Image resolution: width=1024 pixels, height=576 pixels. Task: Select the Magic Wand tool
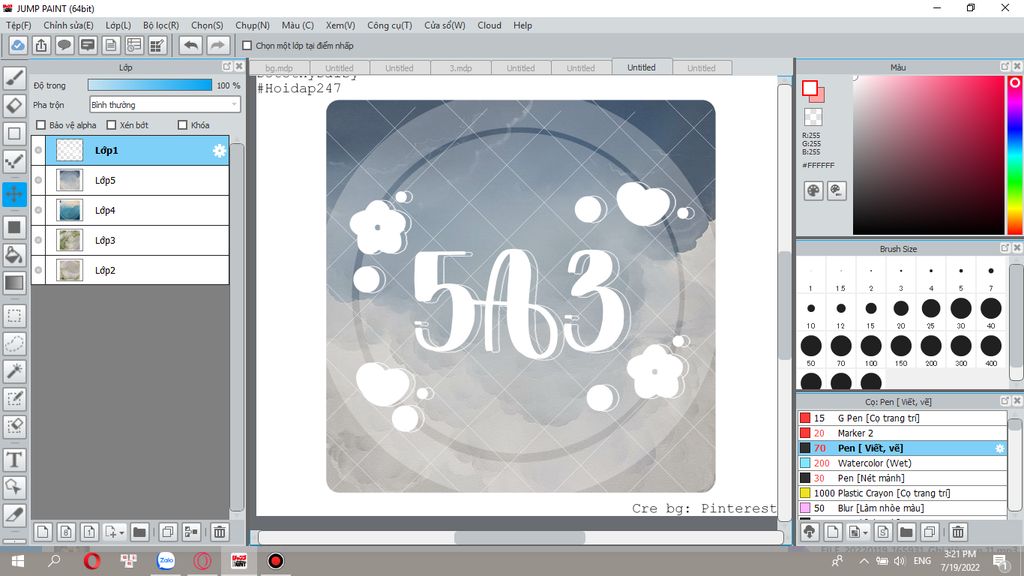[14, 371]
